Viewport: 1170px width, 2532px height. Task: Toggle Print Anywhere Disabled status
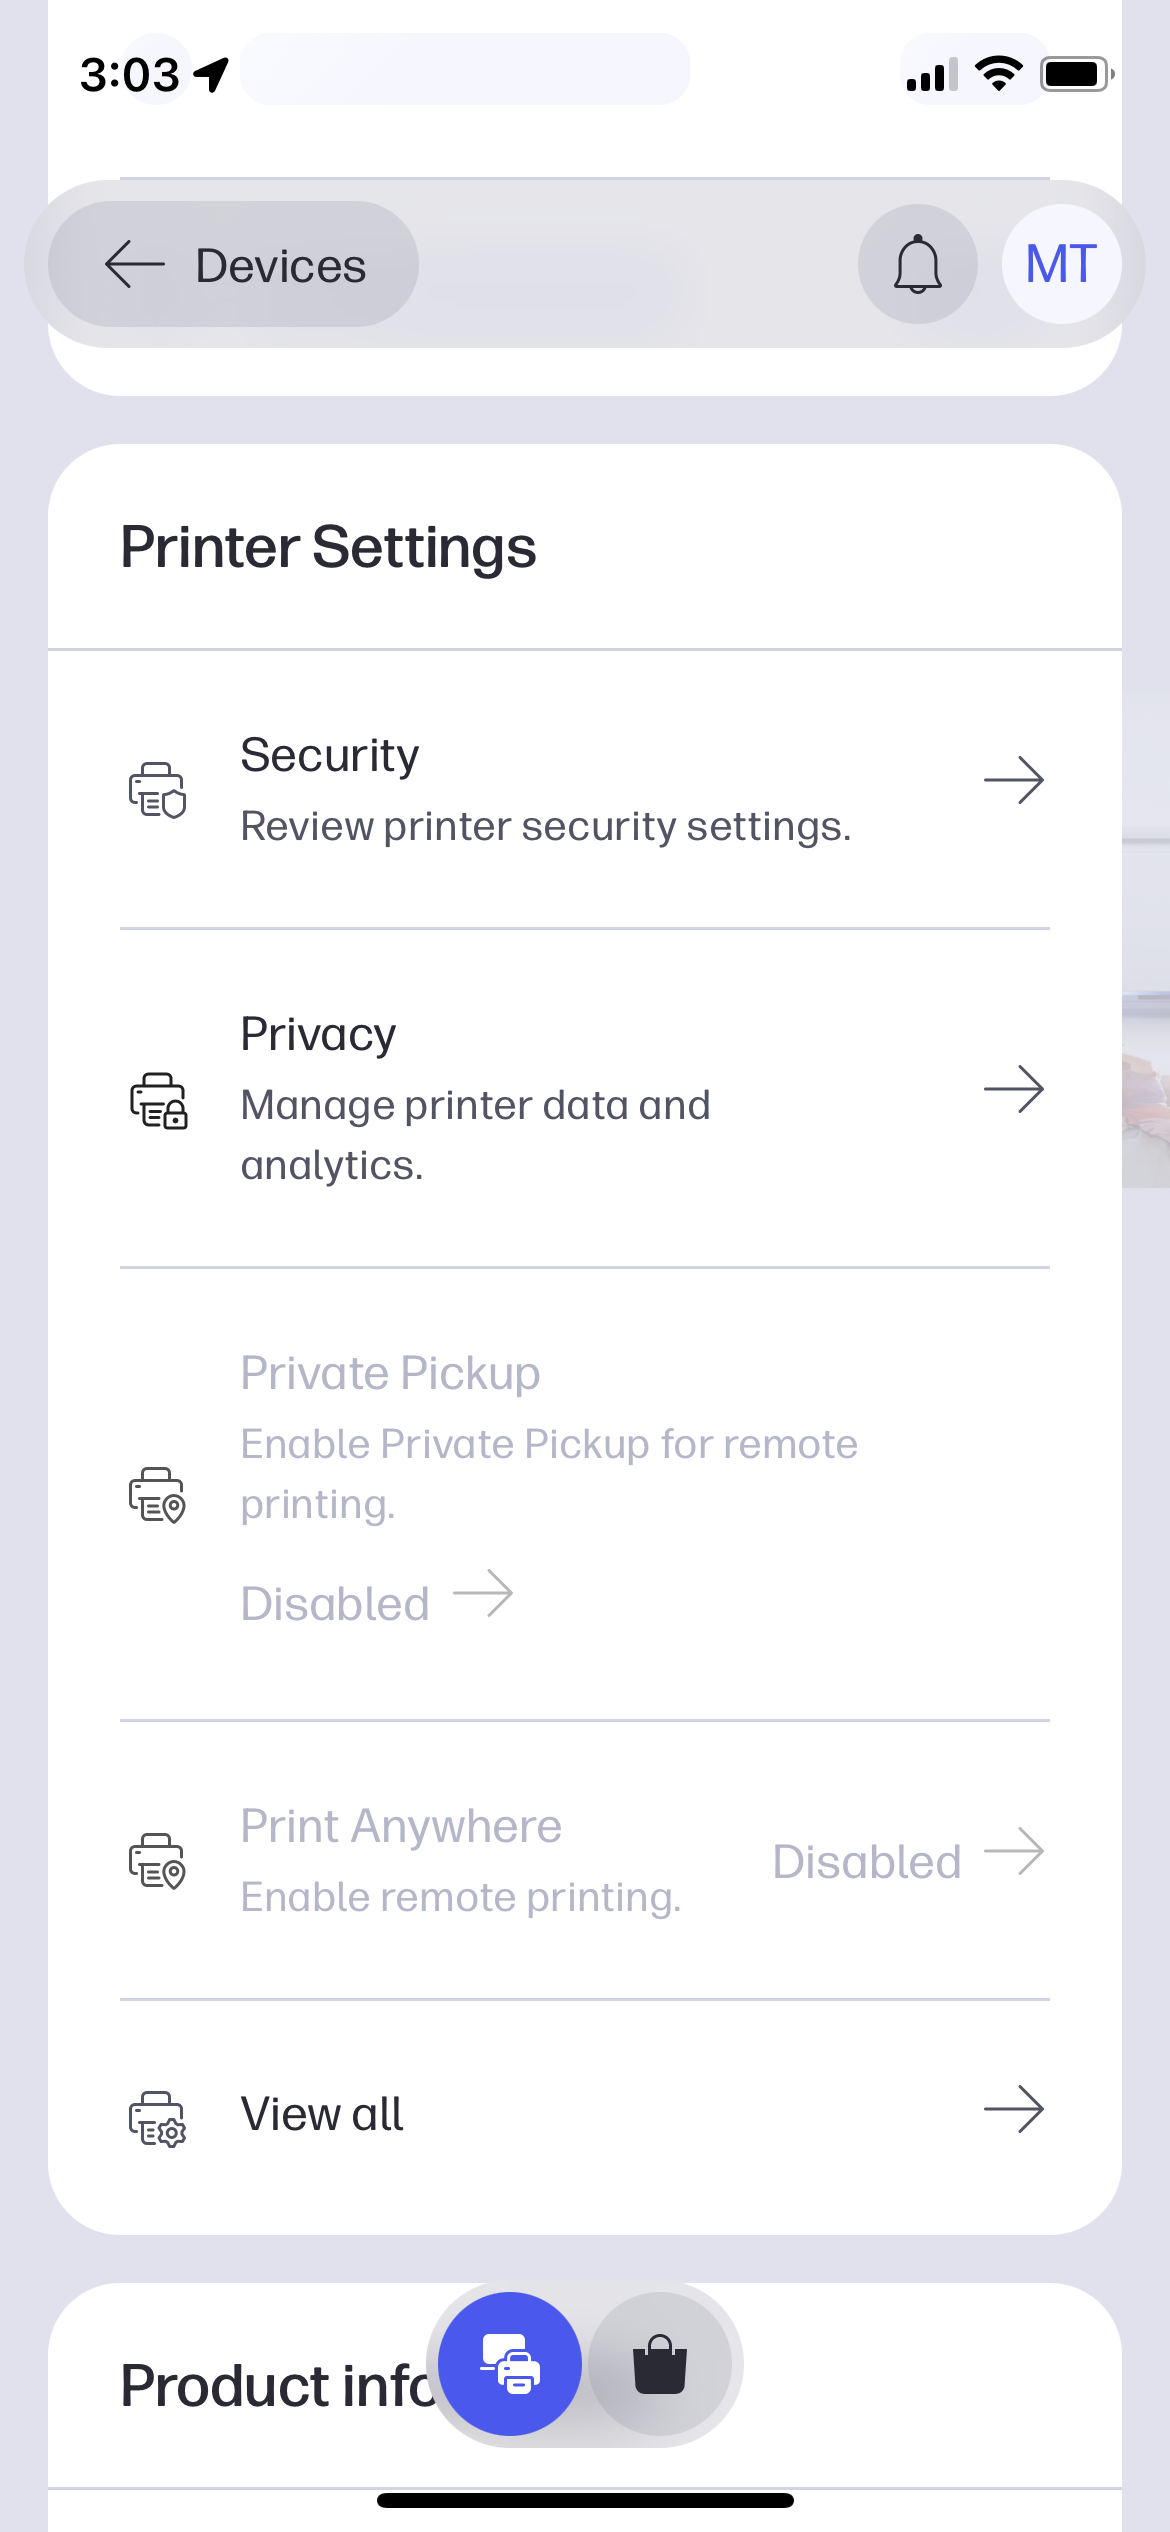tap(866, 1861)
